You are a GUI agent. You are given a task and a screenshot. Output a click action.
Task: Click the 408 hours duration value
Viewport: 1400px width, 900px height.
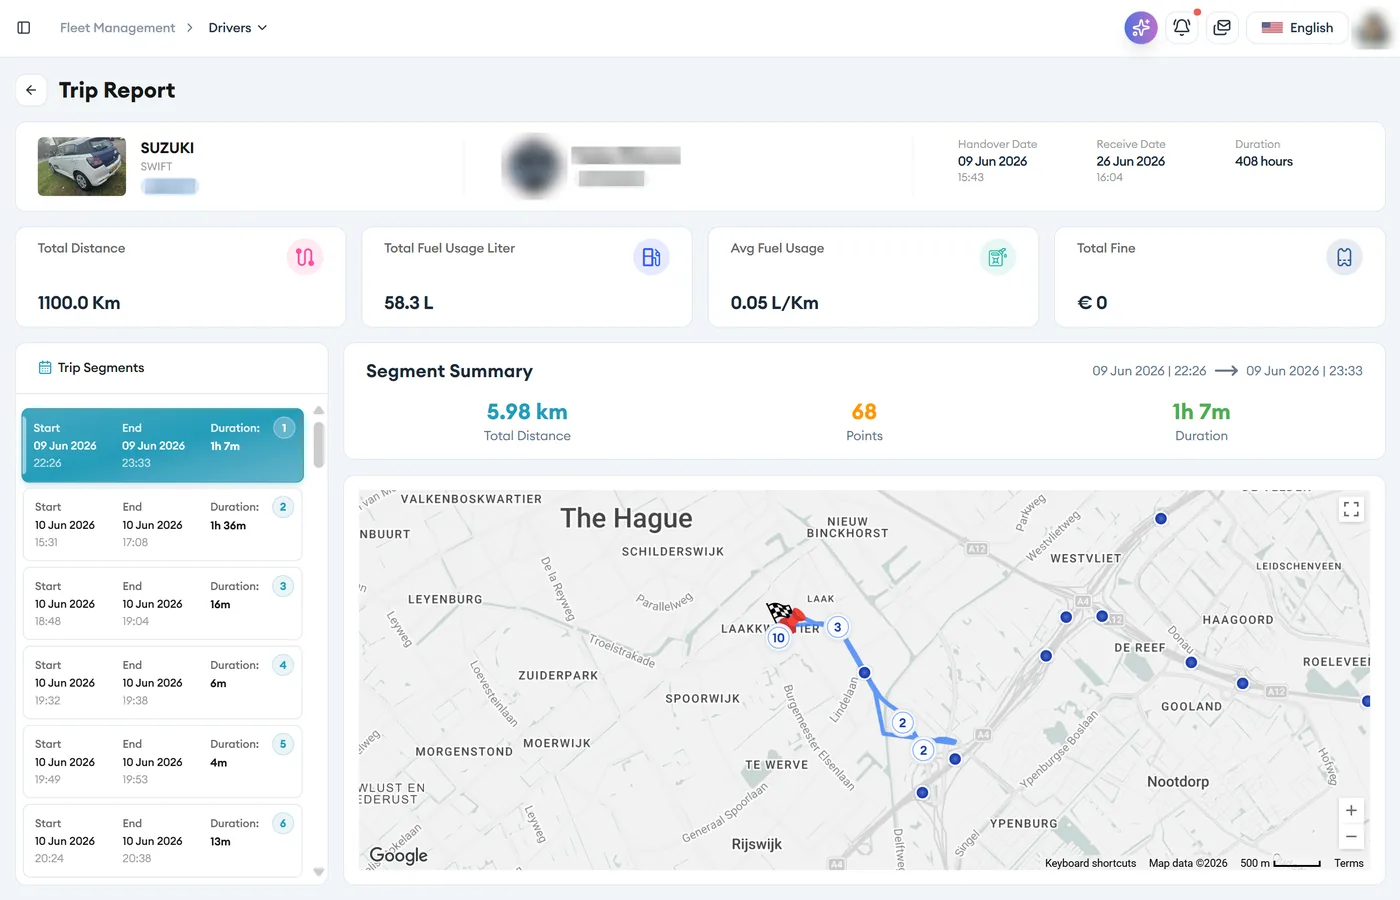click(1264, 161)
